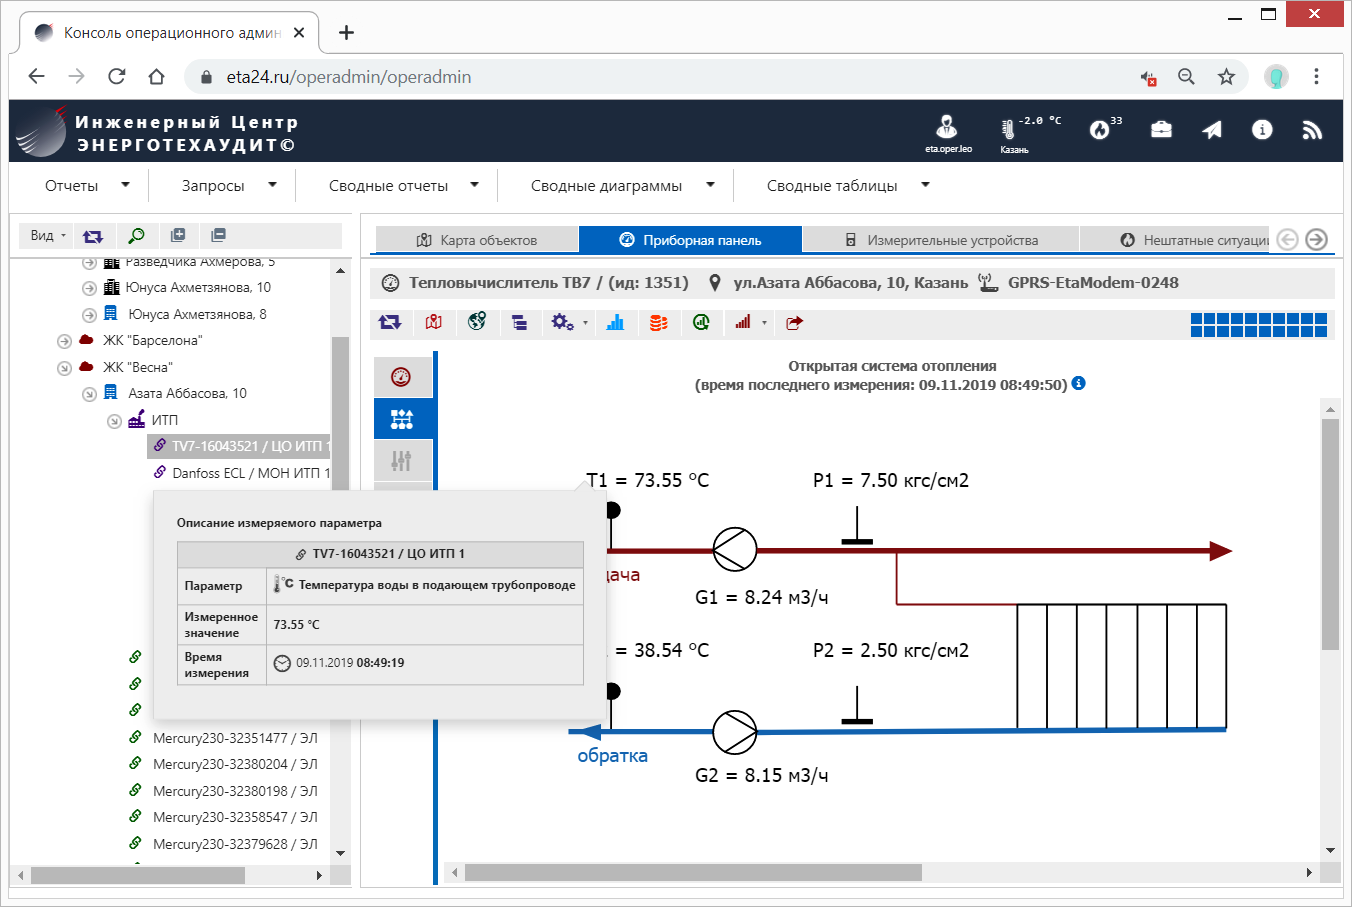Image resolution: width=1352 pixels, height=907 pixels.
Task: Select the mnemonic scheme sidebar icon
Action: 402,419
